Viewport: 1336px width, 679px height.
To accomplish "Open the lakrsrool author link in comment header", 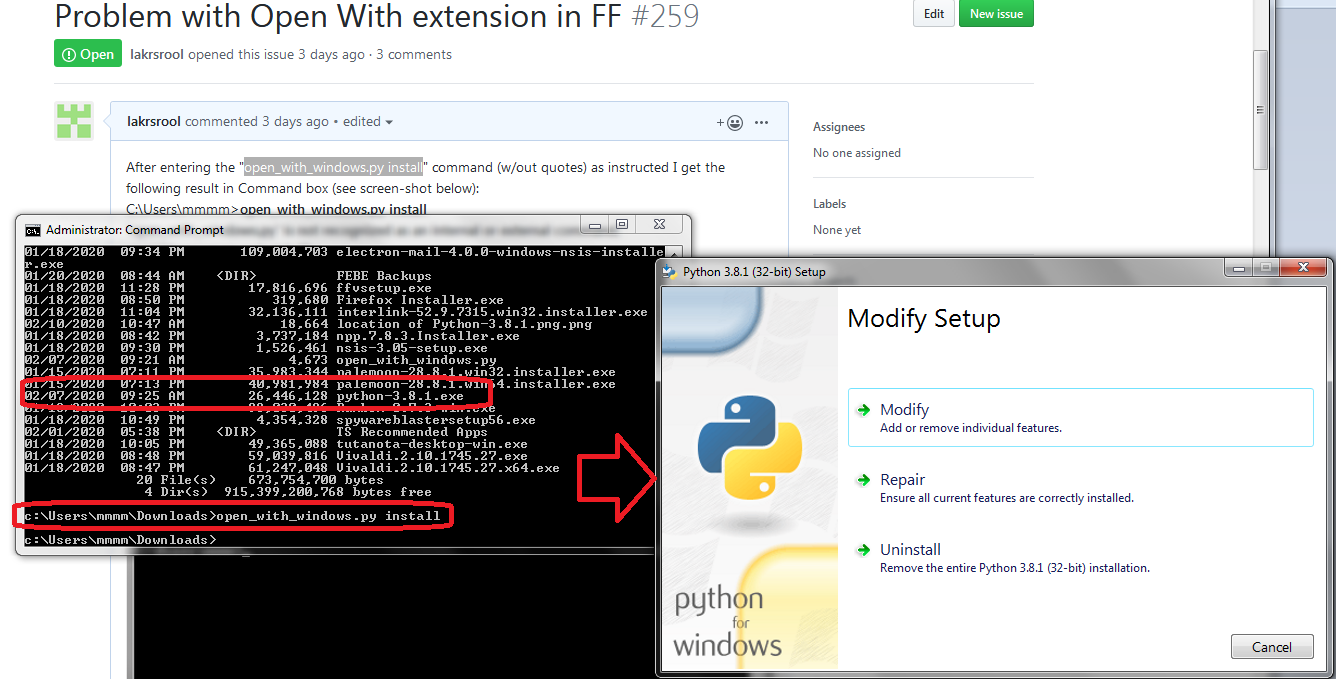I will [154, 121].
